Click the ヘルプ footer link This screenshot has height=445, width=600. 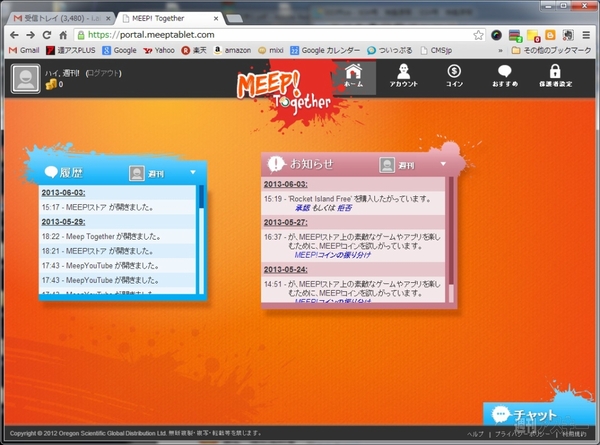click(x=475, y=434)
